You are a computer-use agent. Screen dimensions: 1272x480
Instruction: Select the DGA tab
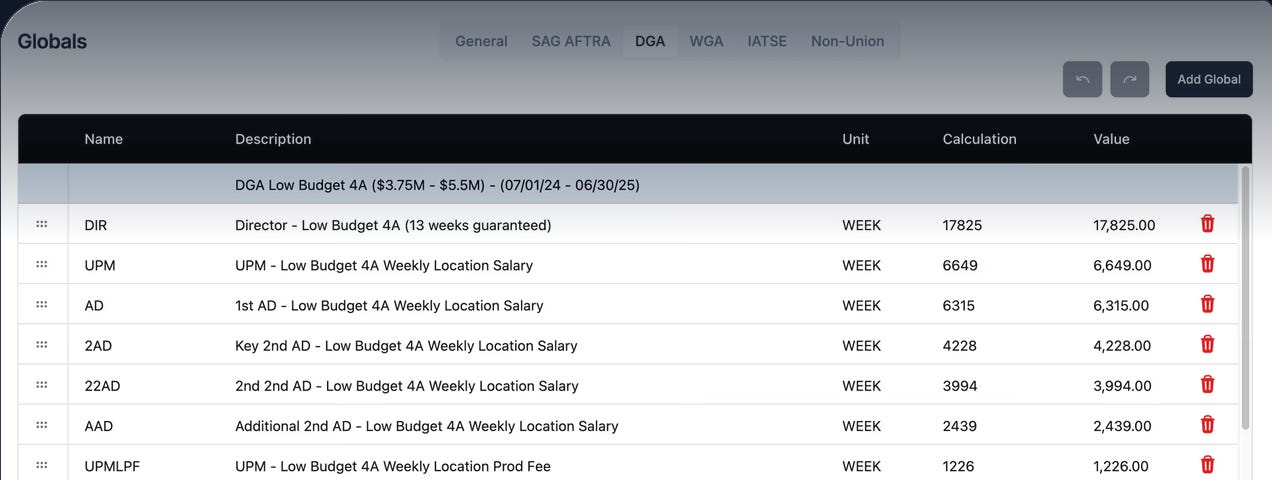click(650, 41)
